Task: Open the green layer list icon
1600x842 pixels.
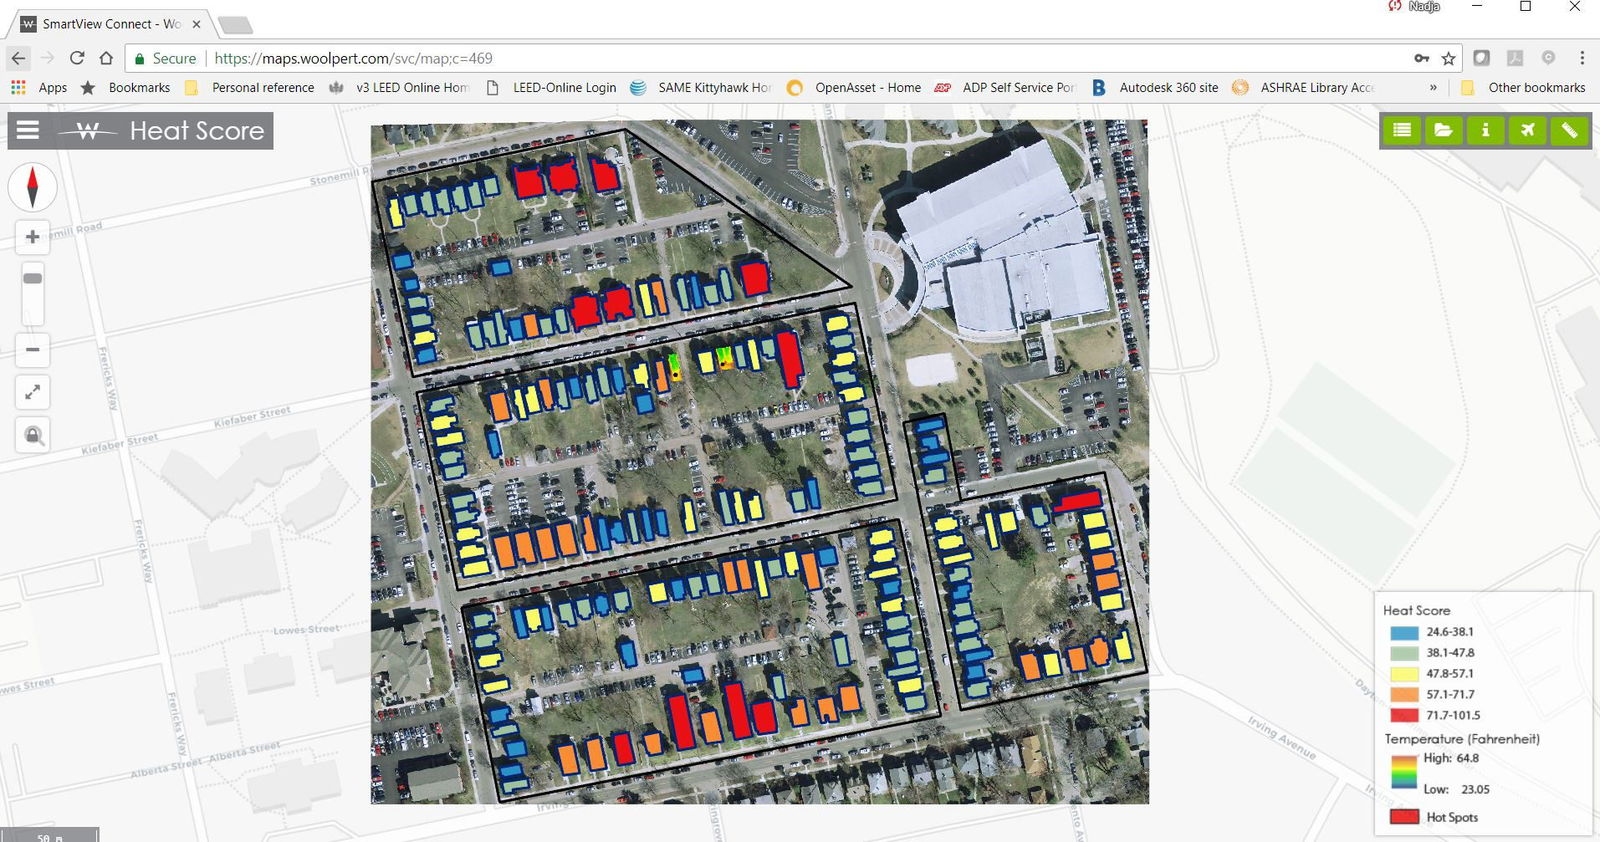Action: click(x=1402, y=130)
